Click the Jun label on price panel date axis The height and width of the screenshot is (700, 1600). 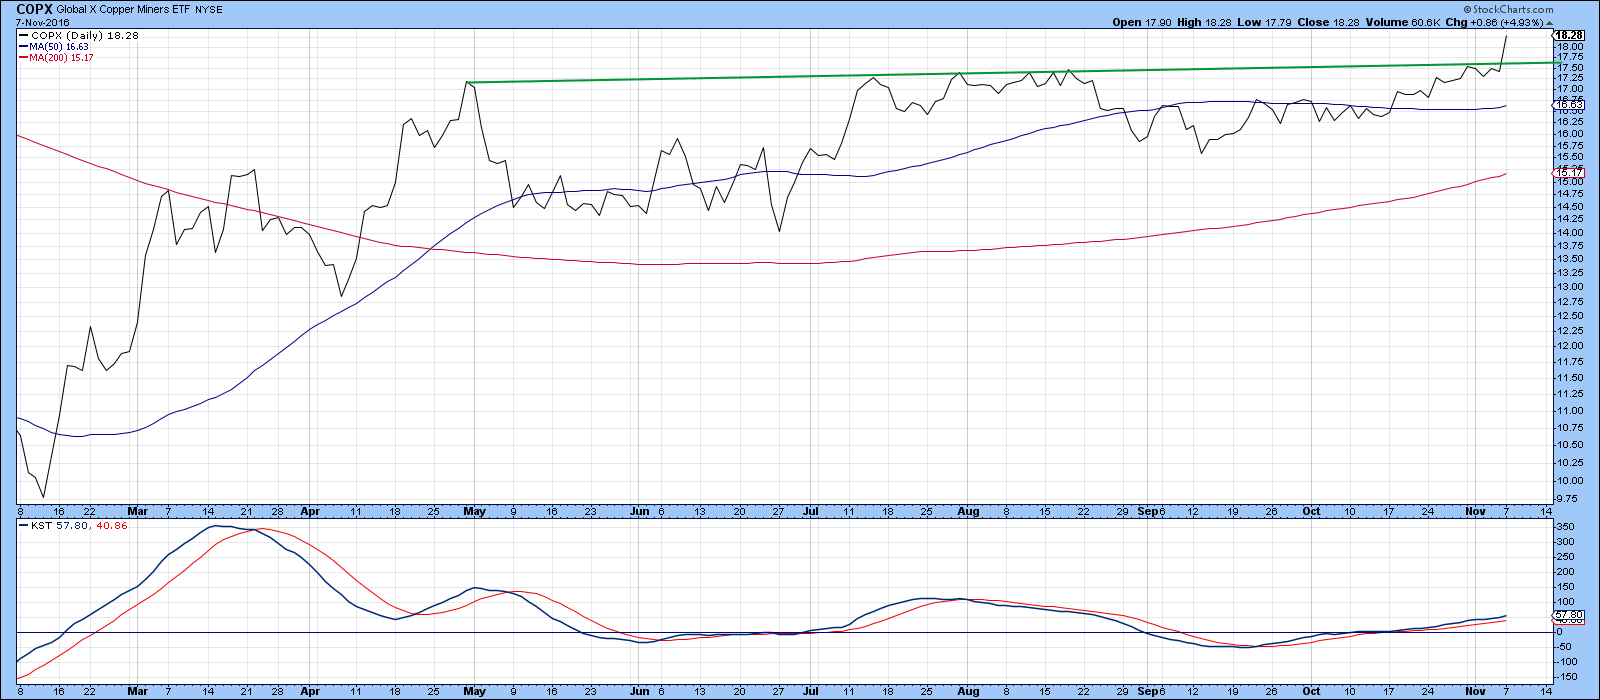point(640,511)
